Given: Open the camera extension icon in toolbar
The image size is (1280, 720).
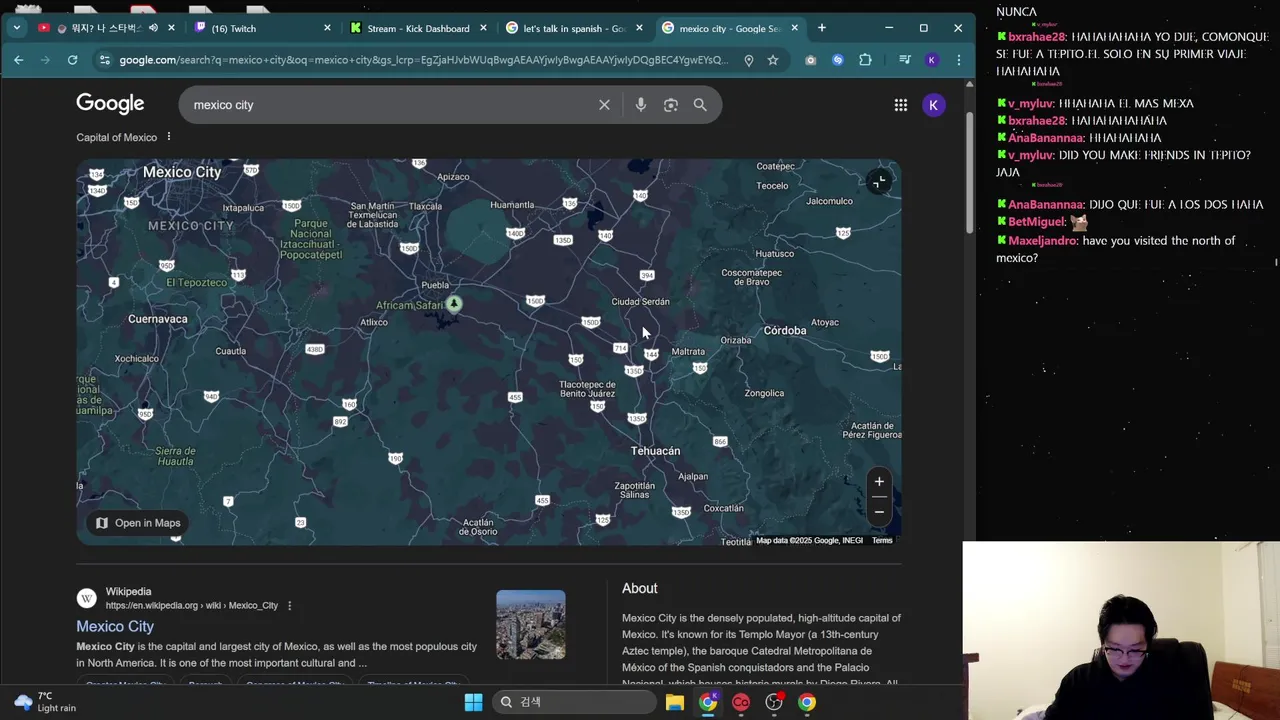Looking at the screenshot, I should tap(810, 60).
